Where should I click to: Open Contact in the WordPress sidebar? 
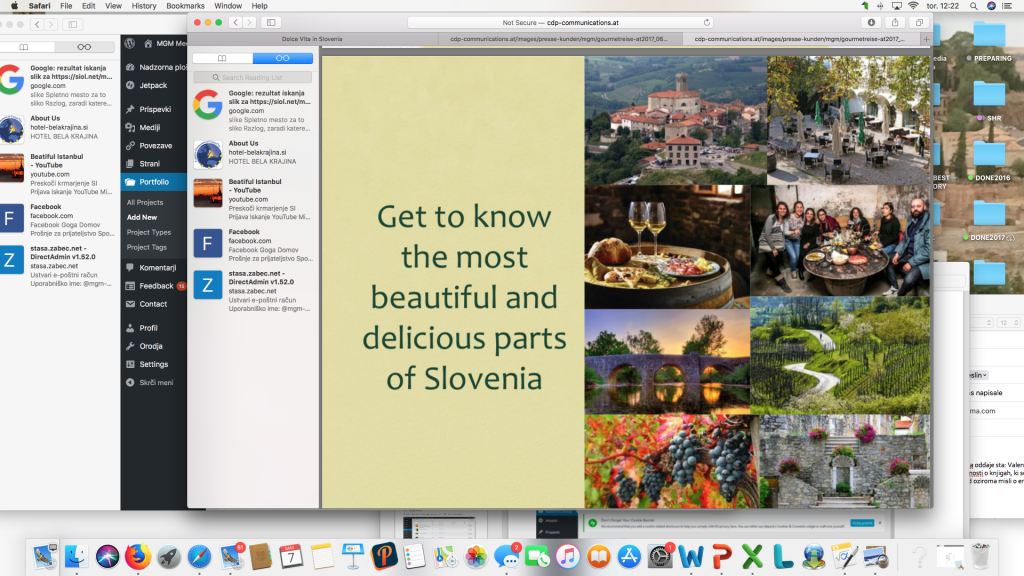[153, 304]
